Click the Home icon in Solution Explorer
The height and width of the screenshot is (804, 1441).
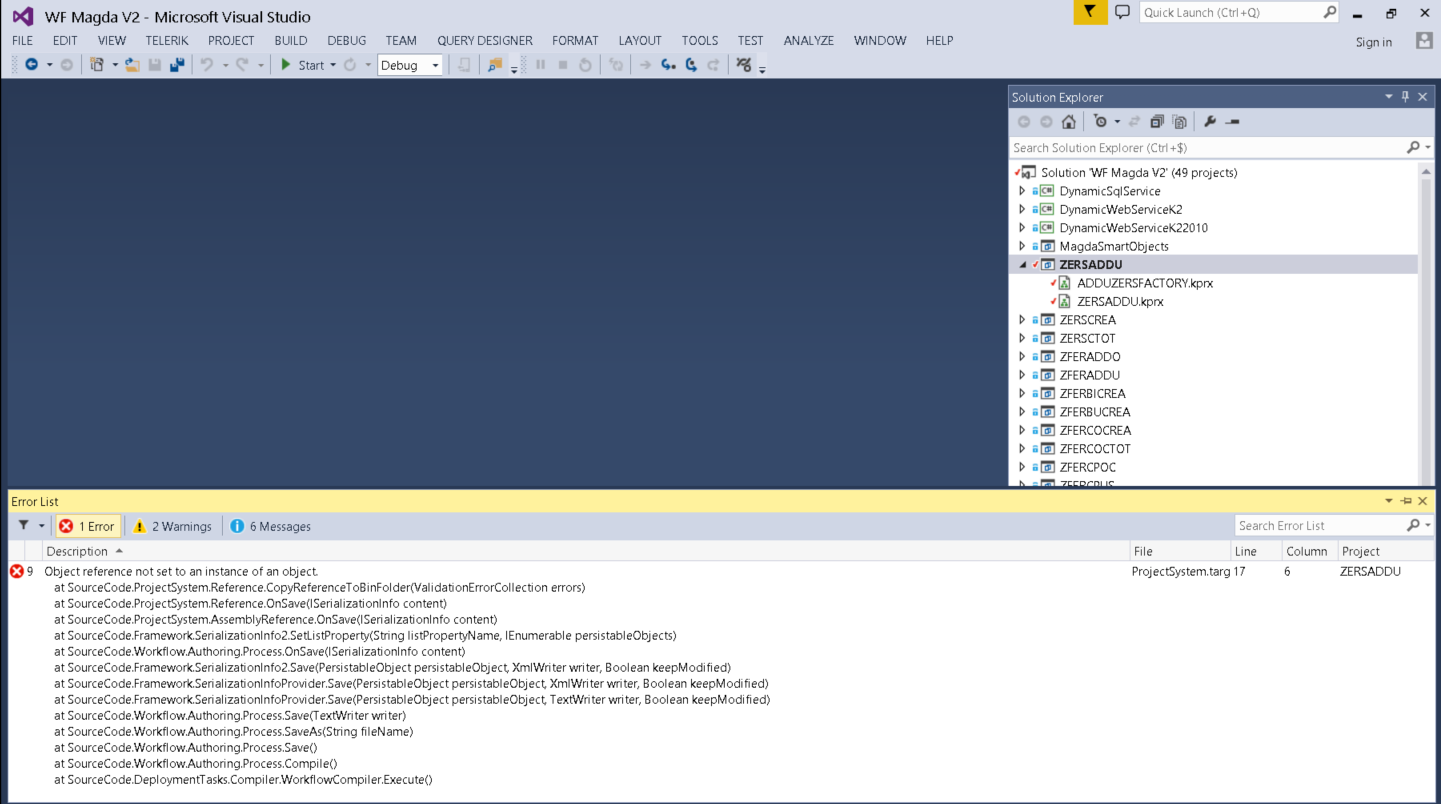(1069, 122)
